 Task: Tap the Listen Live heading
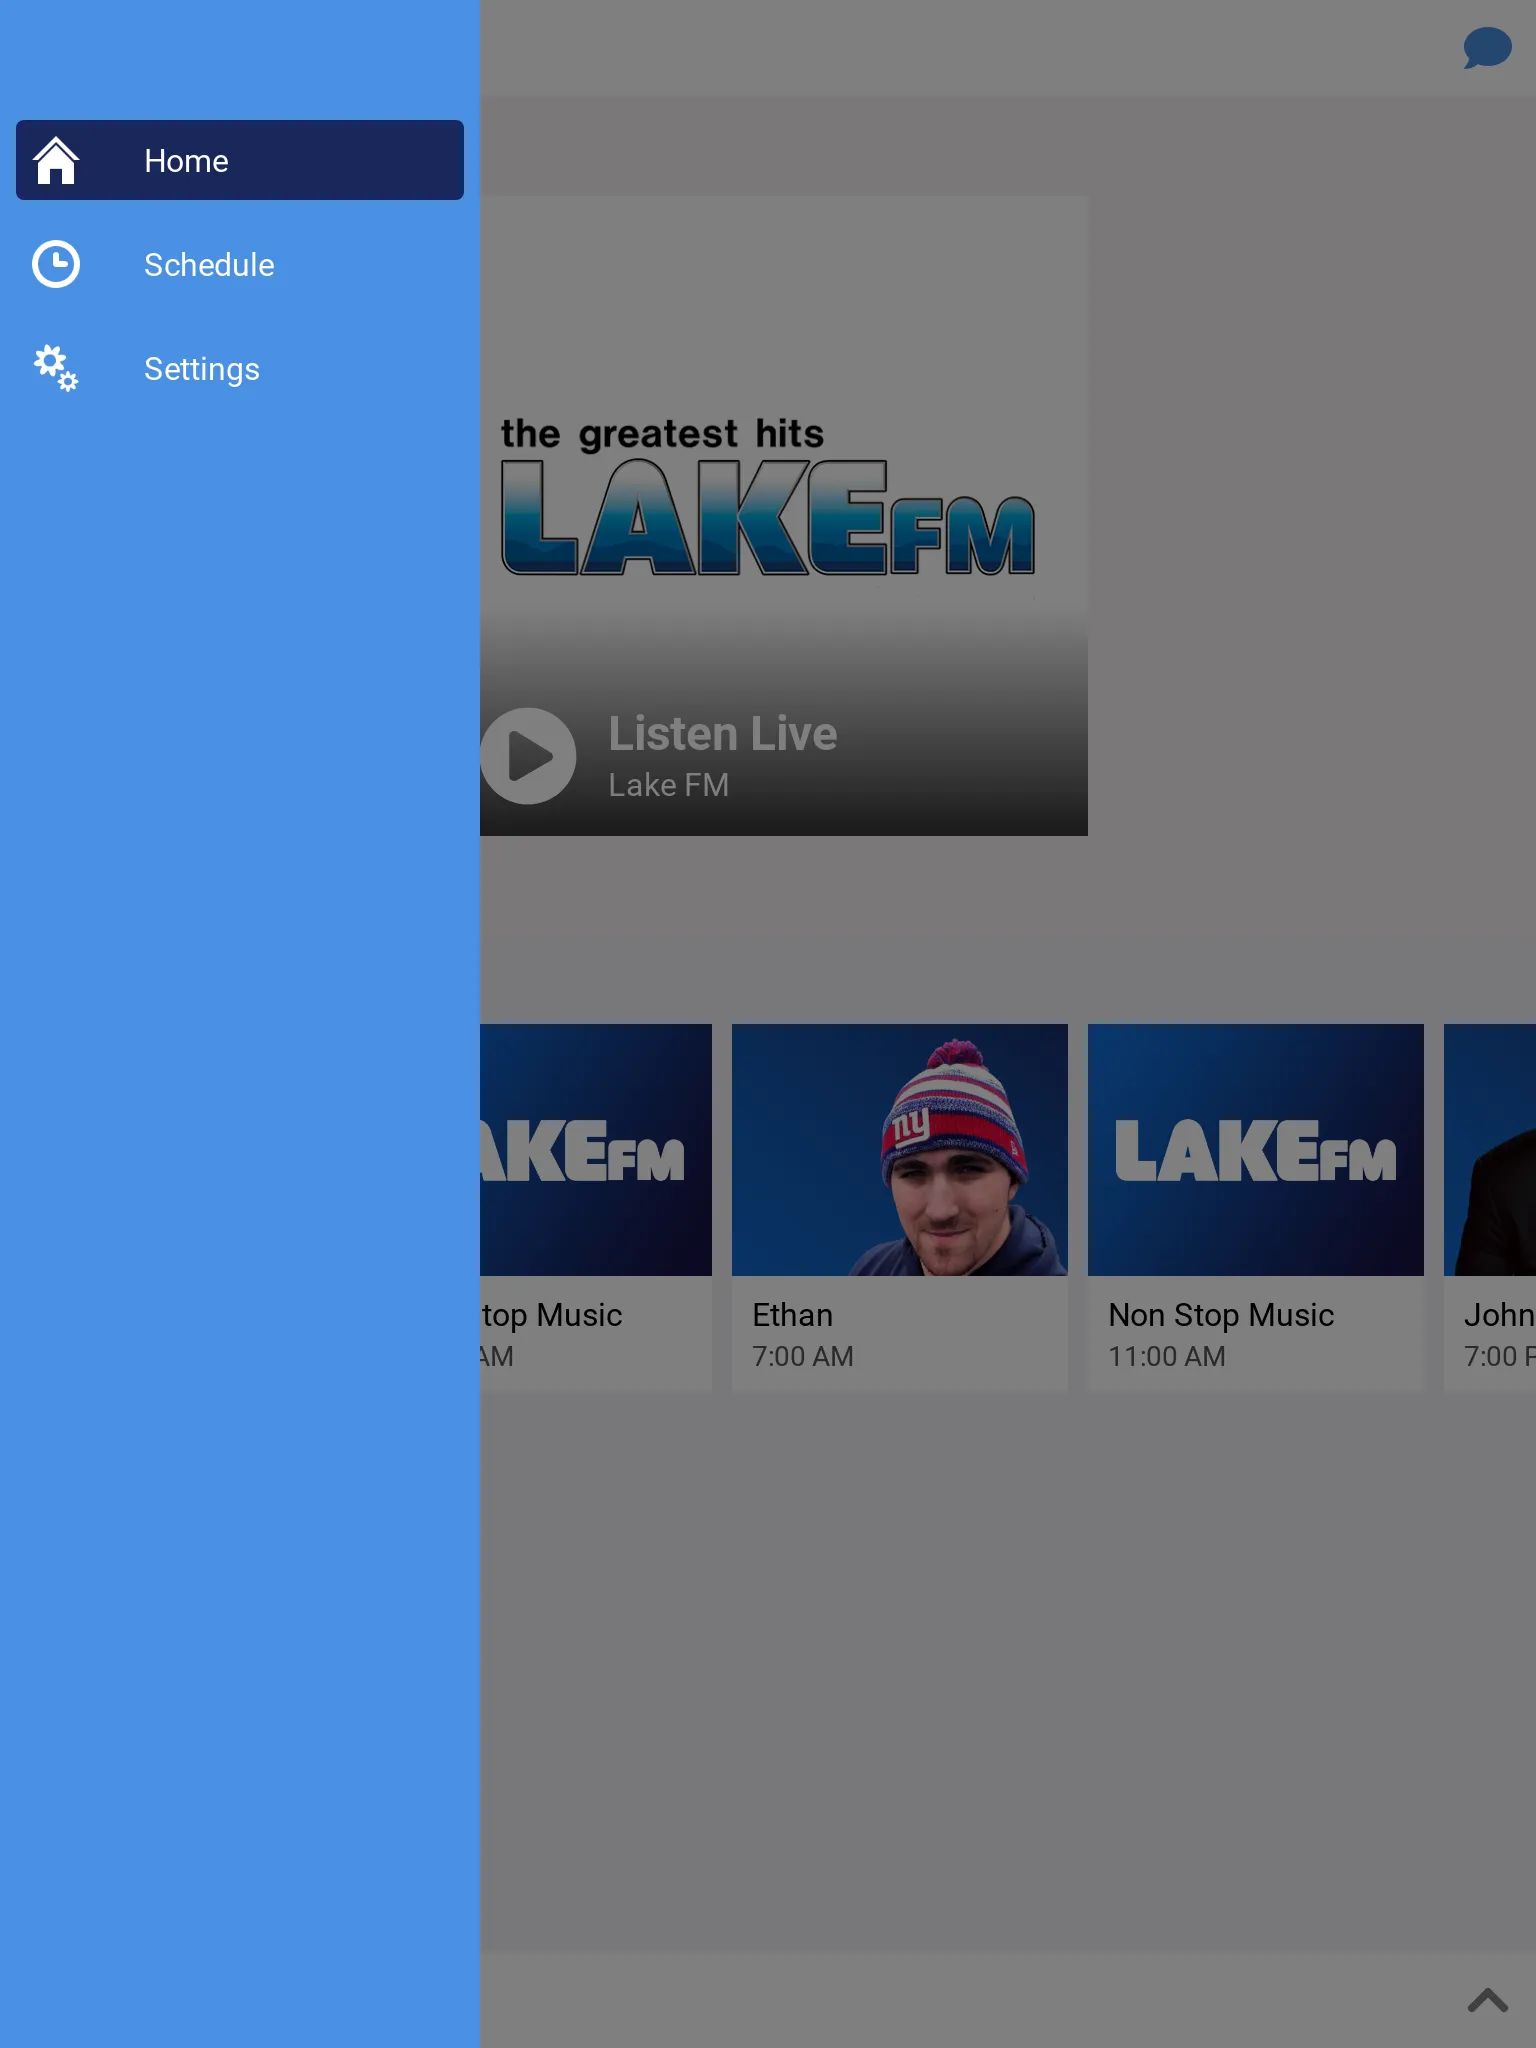tap(723, 733)
